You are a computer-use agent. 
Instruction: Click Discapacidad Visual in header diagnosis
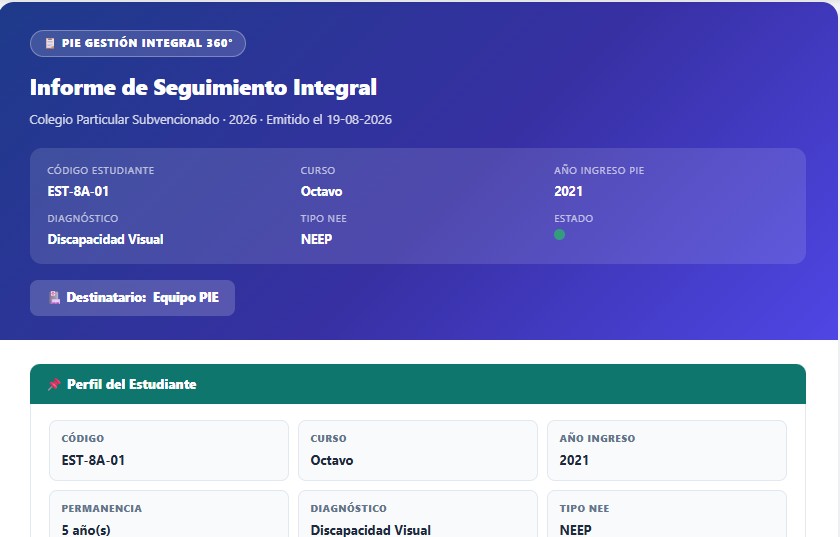coord(106,240)
